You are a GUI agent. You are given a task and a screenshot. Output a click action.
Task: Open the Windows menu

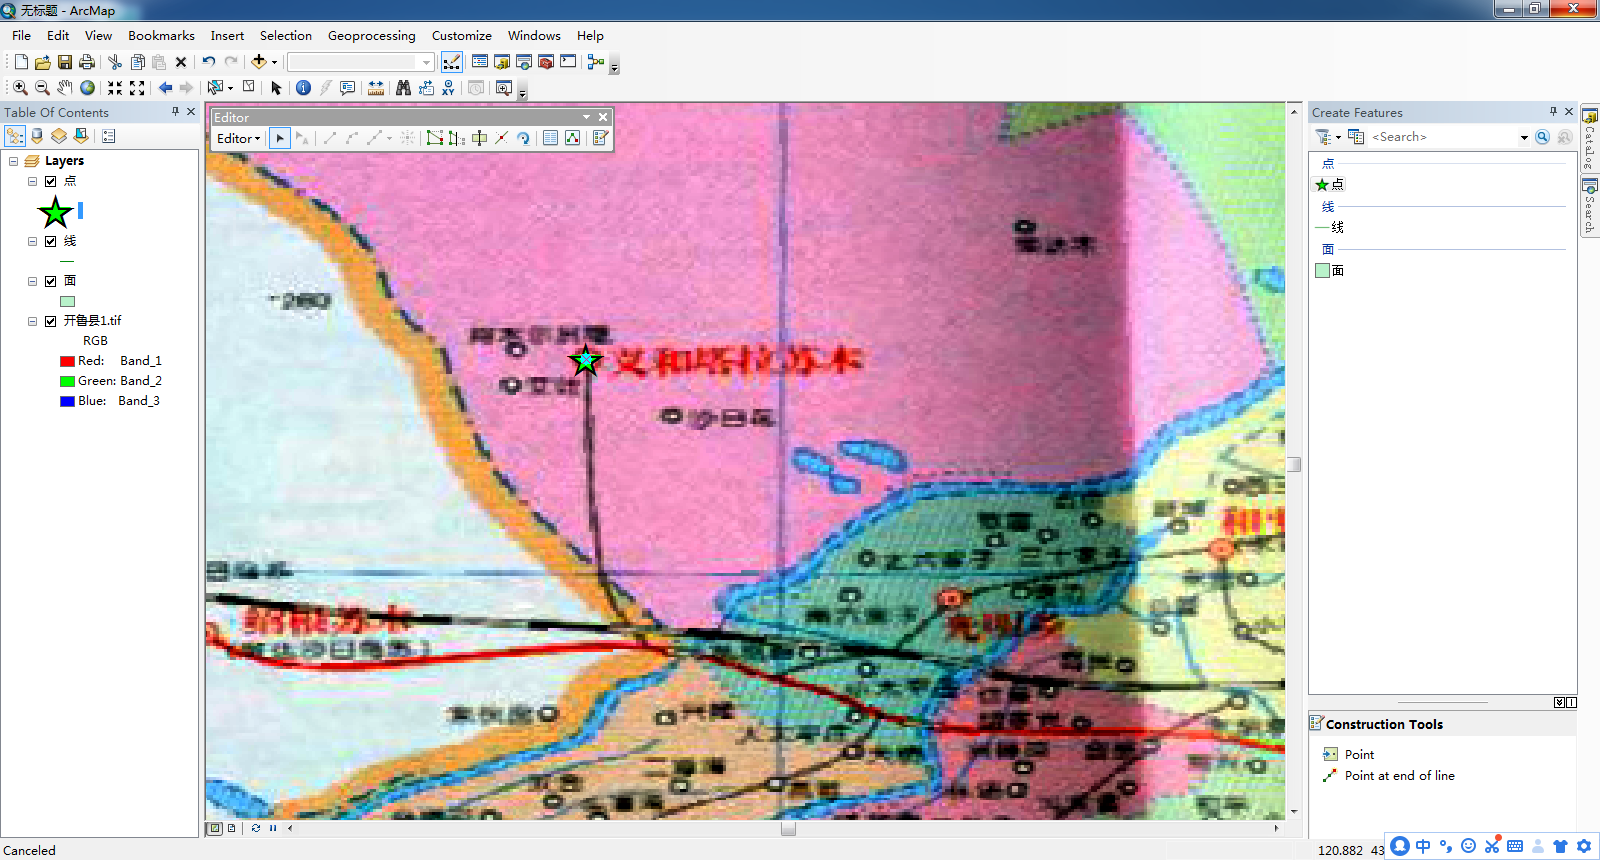pyautogui.click(x=534, y=35)
